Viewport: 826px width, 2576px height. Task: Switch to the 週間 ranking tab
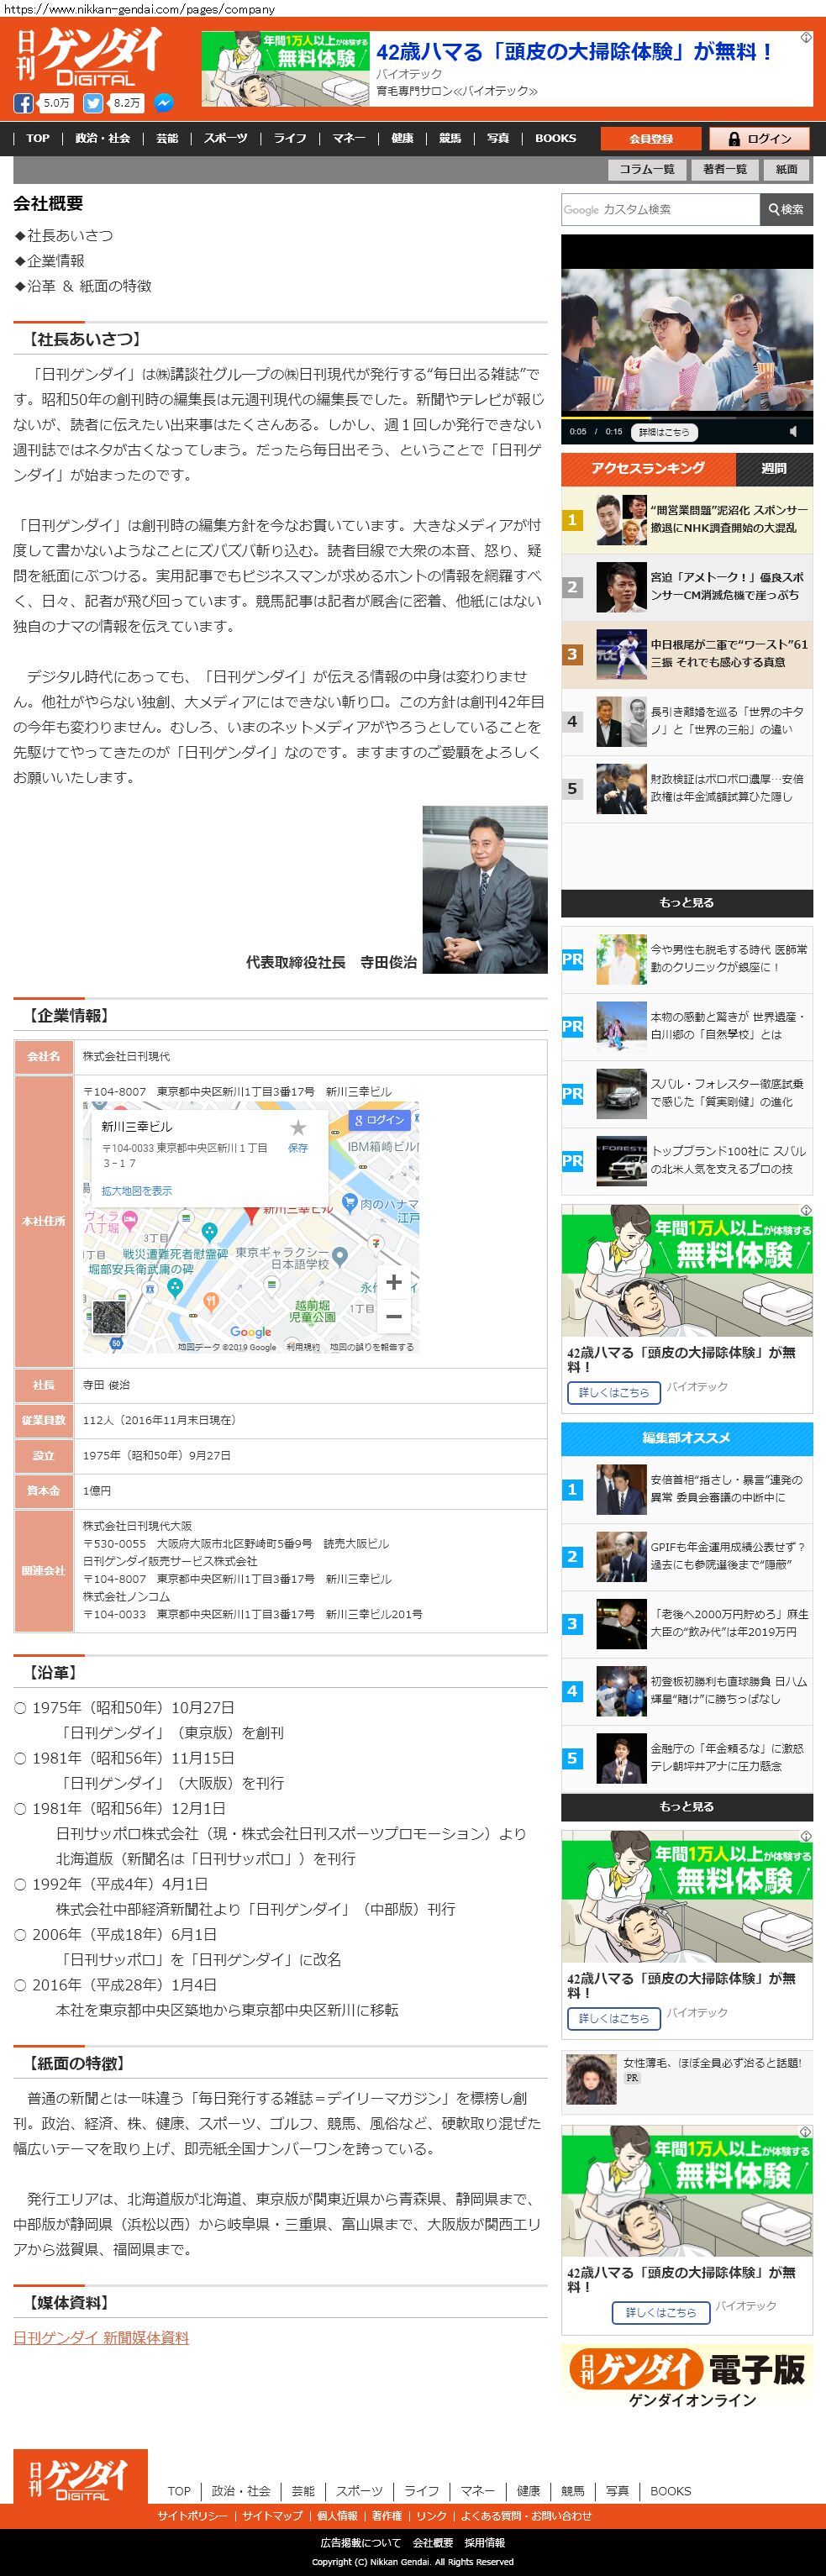point(773,468)
